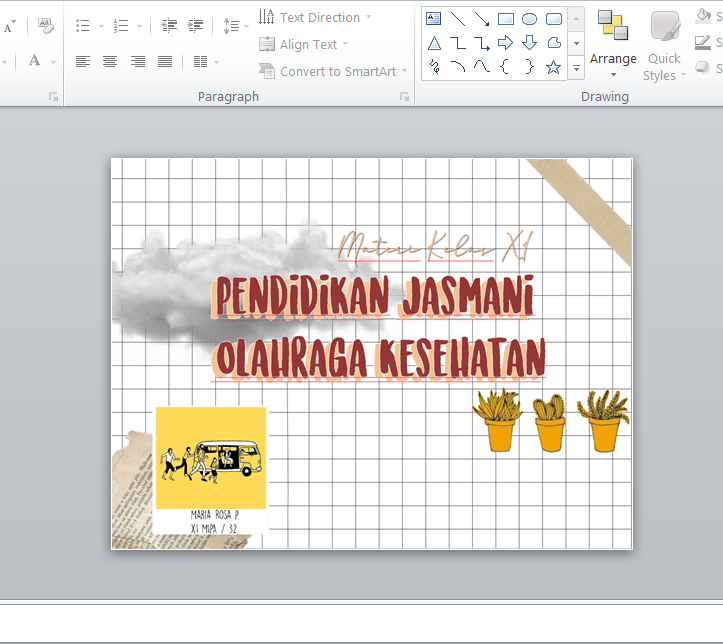The image size is (723, 644).
Task: Click the Shape Fill paint bucket icon
Action: point(703,15)
